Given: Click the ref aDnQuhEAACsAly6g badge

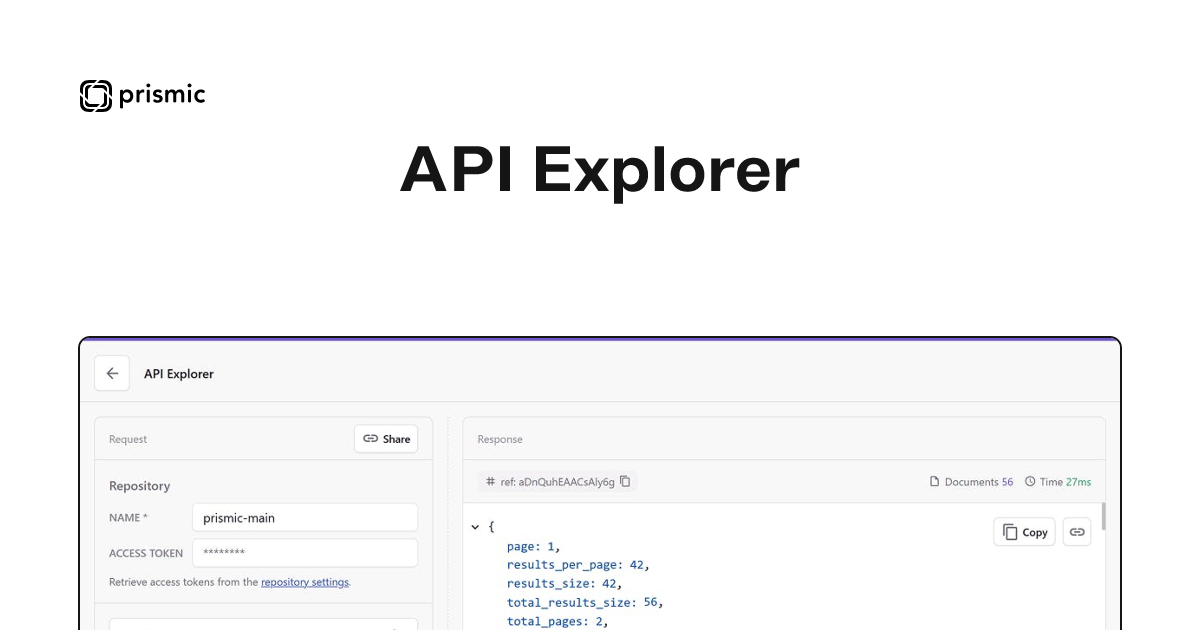Looking at the screenshot, I should (557, 482).
